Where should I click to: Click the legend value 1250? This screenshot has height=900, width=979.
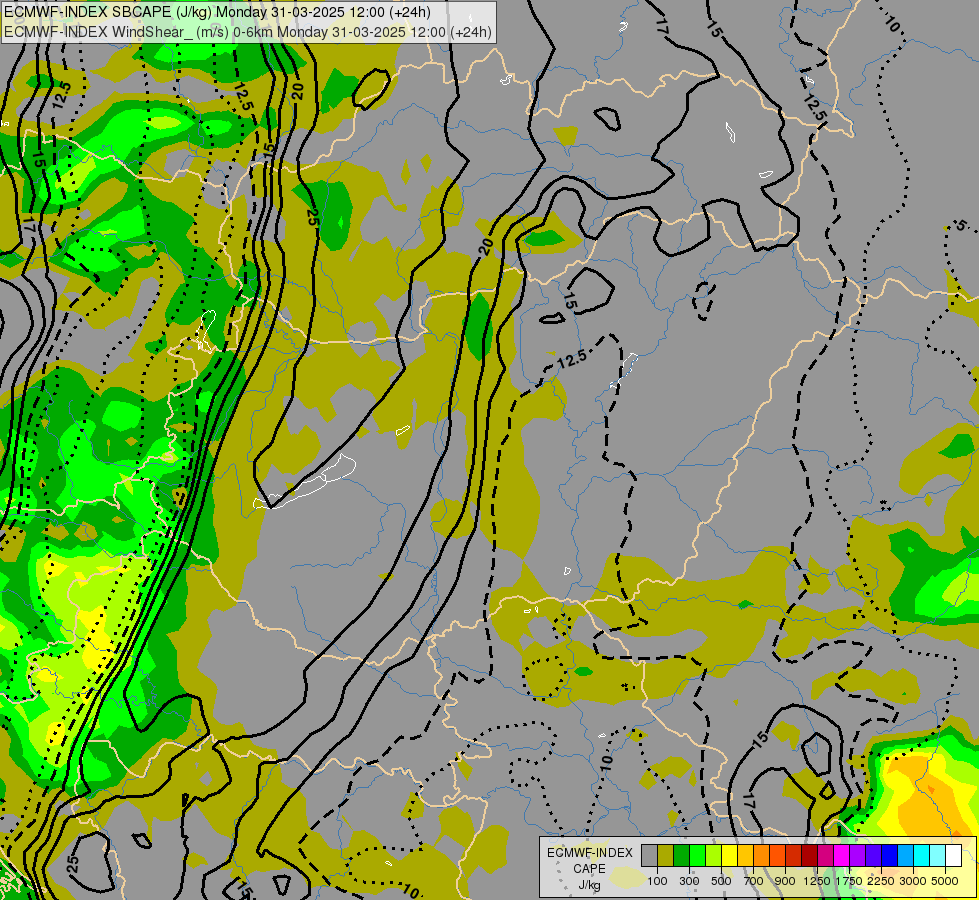(x=817, y=881)
